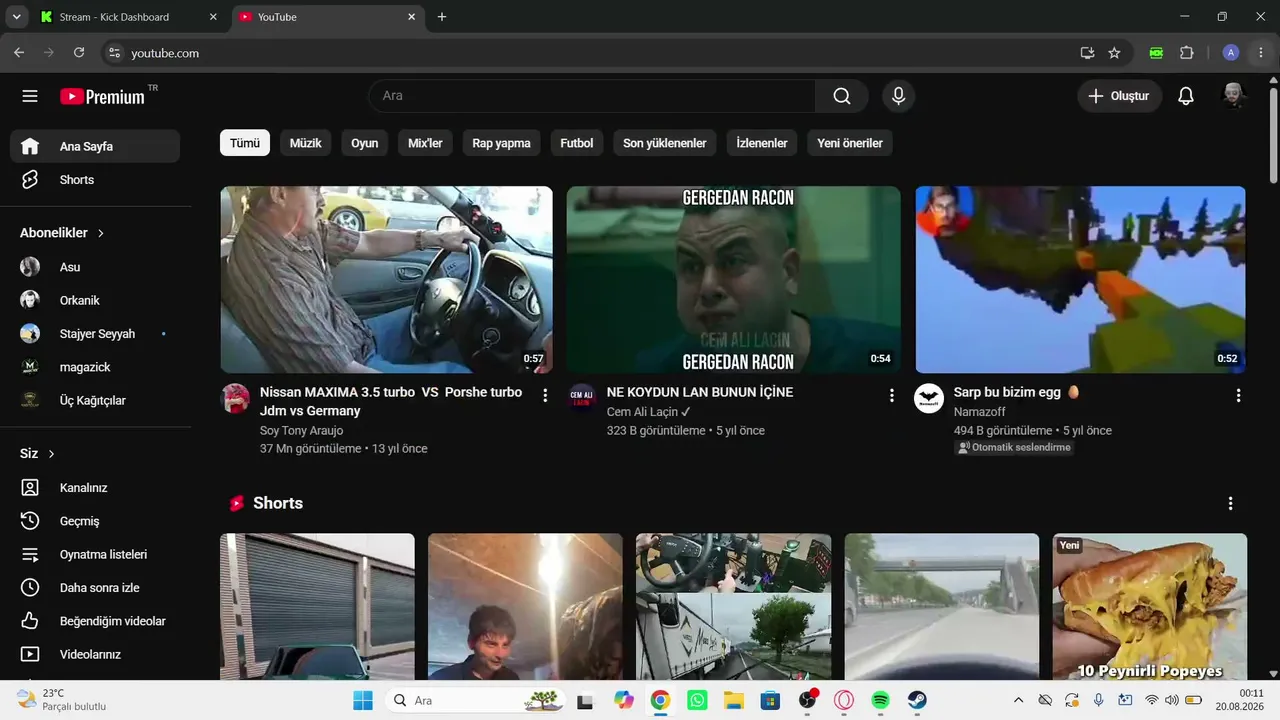Open Soy Tony Araujo channel avatar
This screenshot has width=1280, height=720.
(x=235, y=398)
